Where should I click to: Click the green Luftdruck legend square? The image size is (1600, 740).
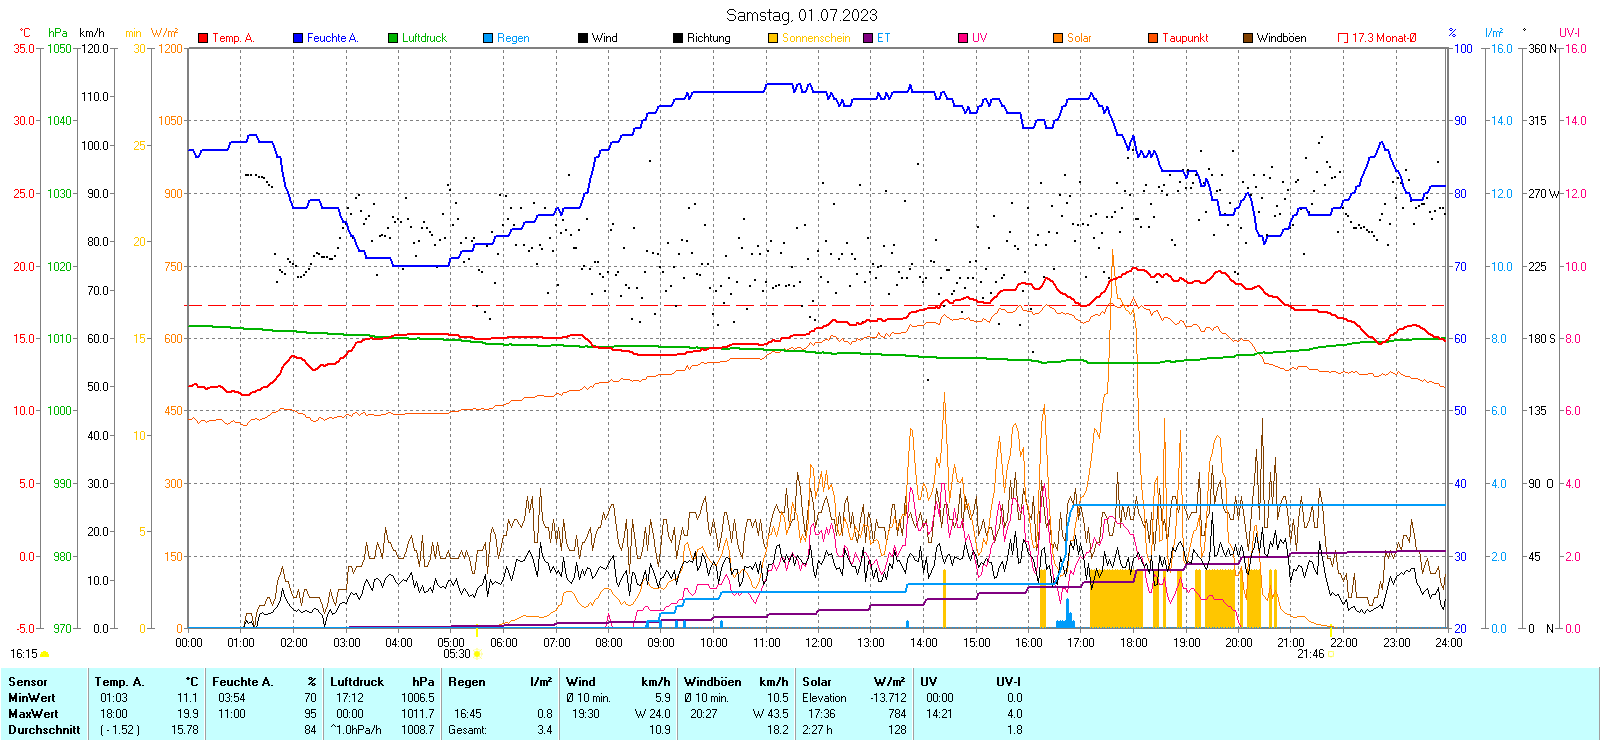click(393, 38)
